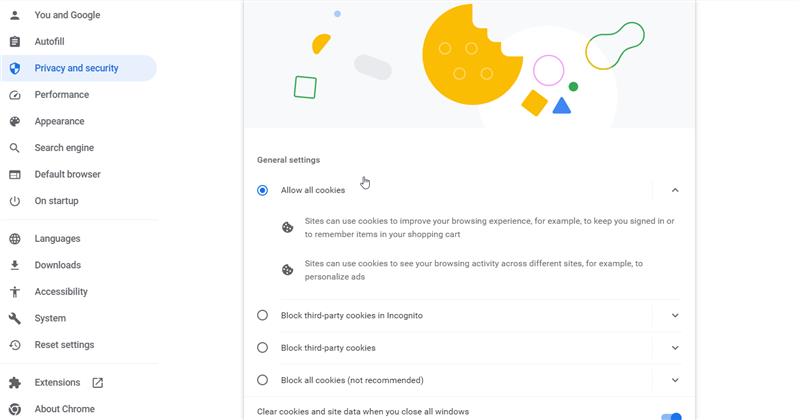Click the Extensions puzzle piece icon

click(15, 382)
